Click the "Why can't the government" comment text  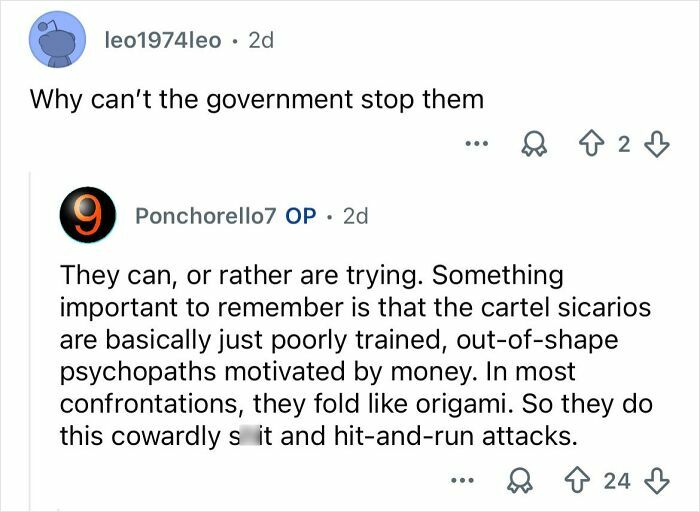click(x=257, y=99)
